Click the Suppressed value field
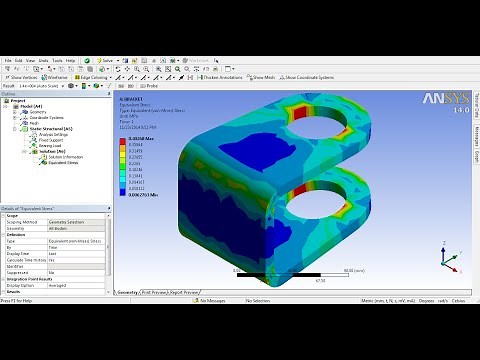This screenshot has width=480, height=360. pyautogui.click(x=76, y=273)
